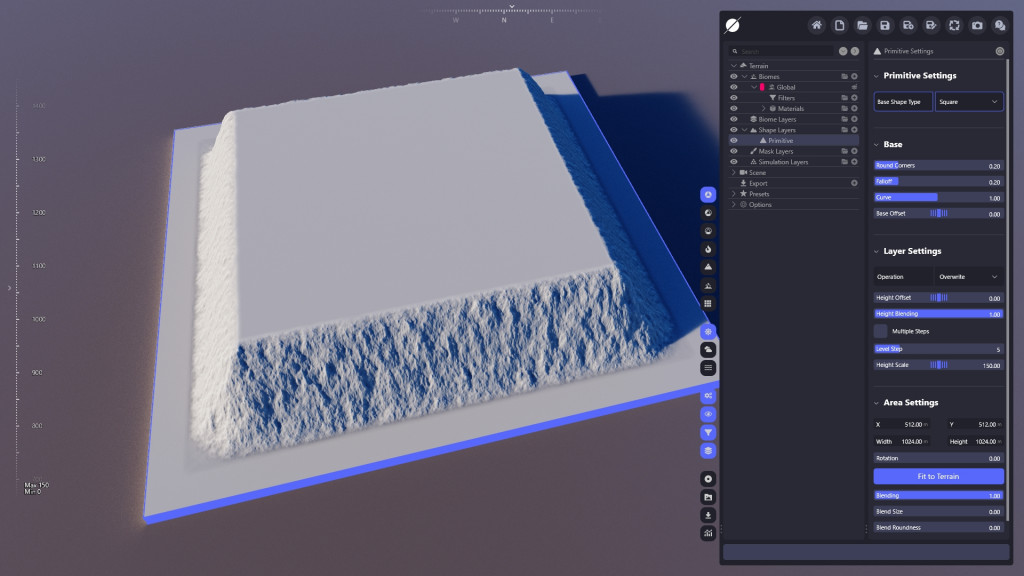Select Biome Layers in the tree
Viewport: 1024px width, 576px height.
[776, 120]
